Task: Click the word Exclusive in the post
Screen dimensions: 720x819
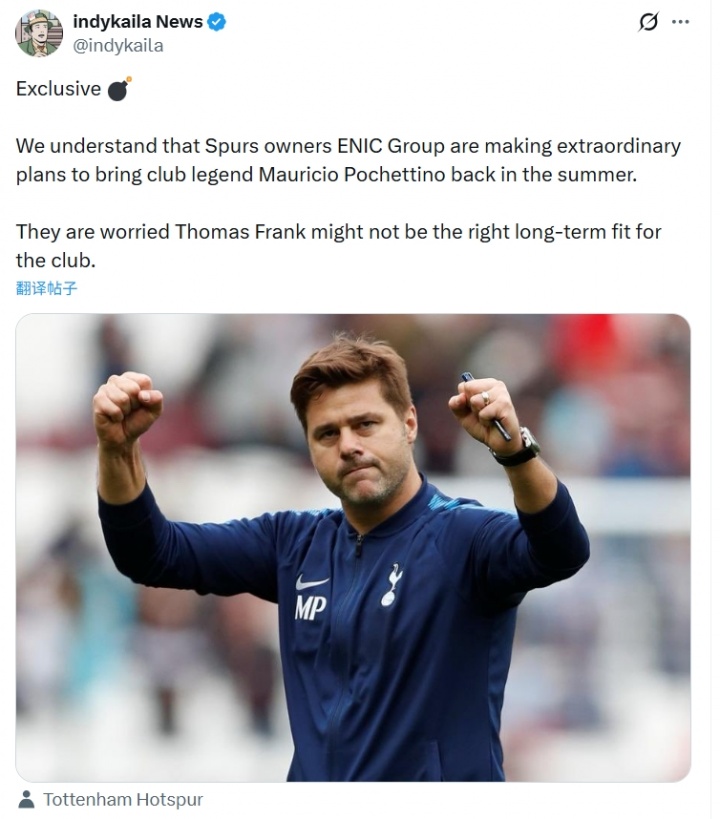Action: point(58,89)
